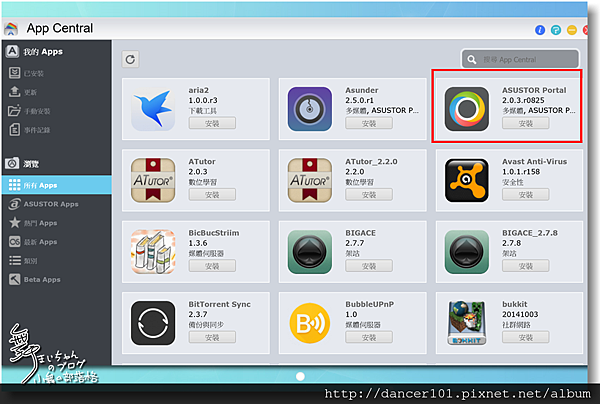
Task: Click the aria2 app name
Action: (199, 90)
